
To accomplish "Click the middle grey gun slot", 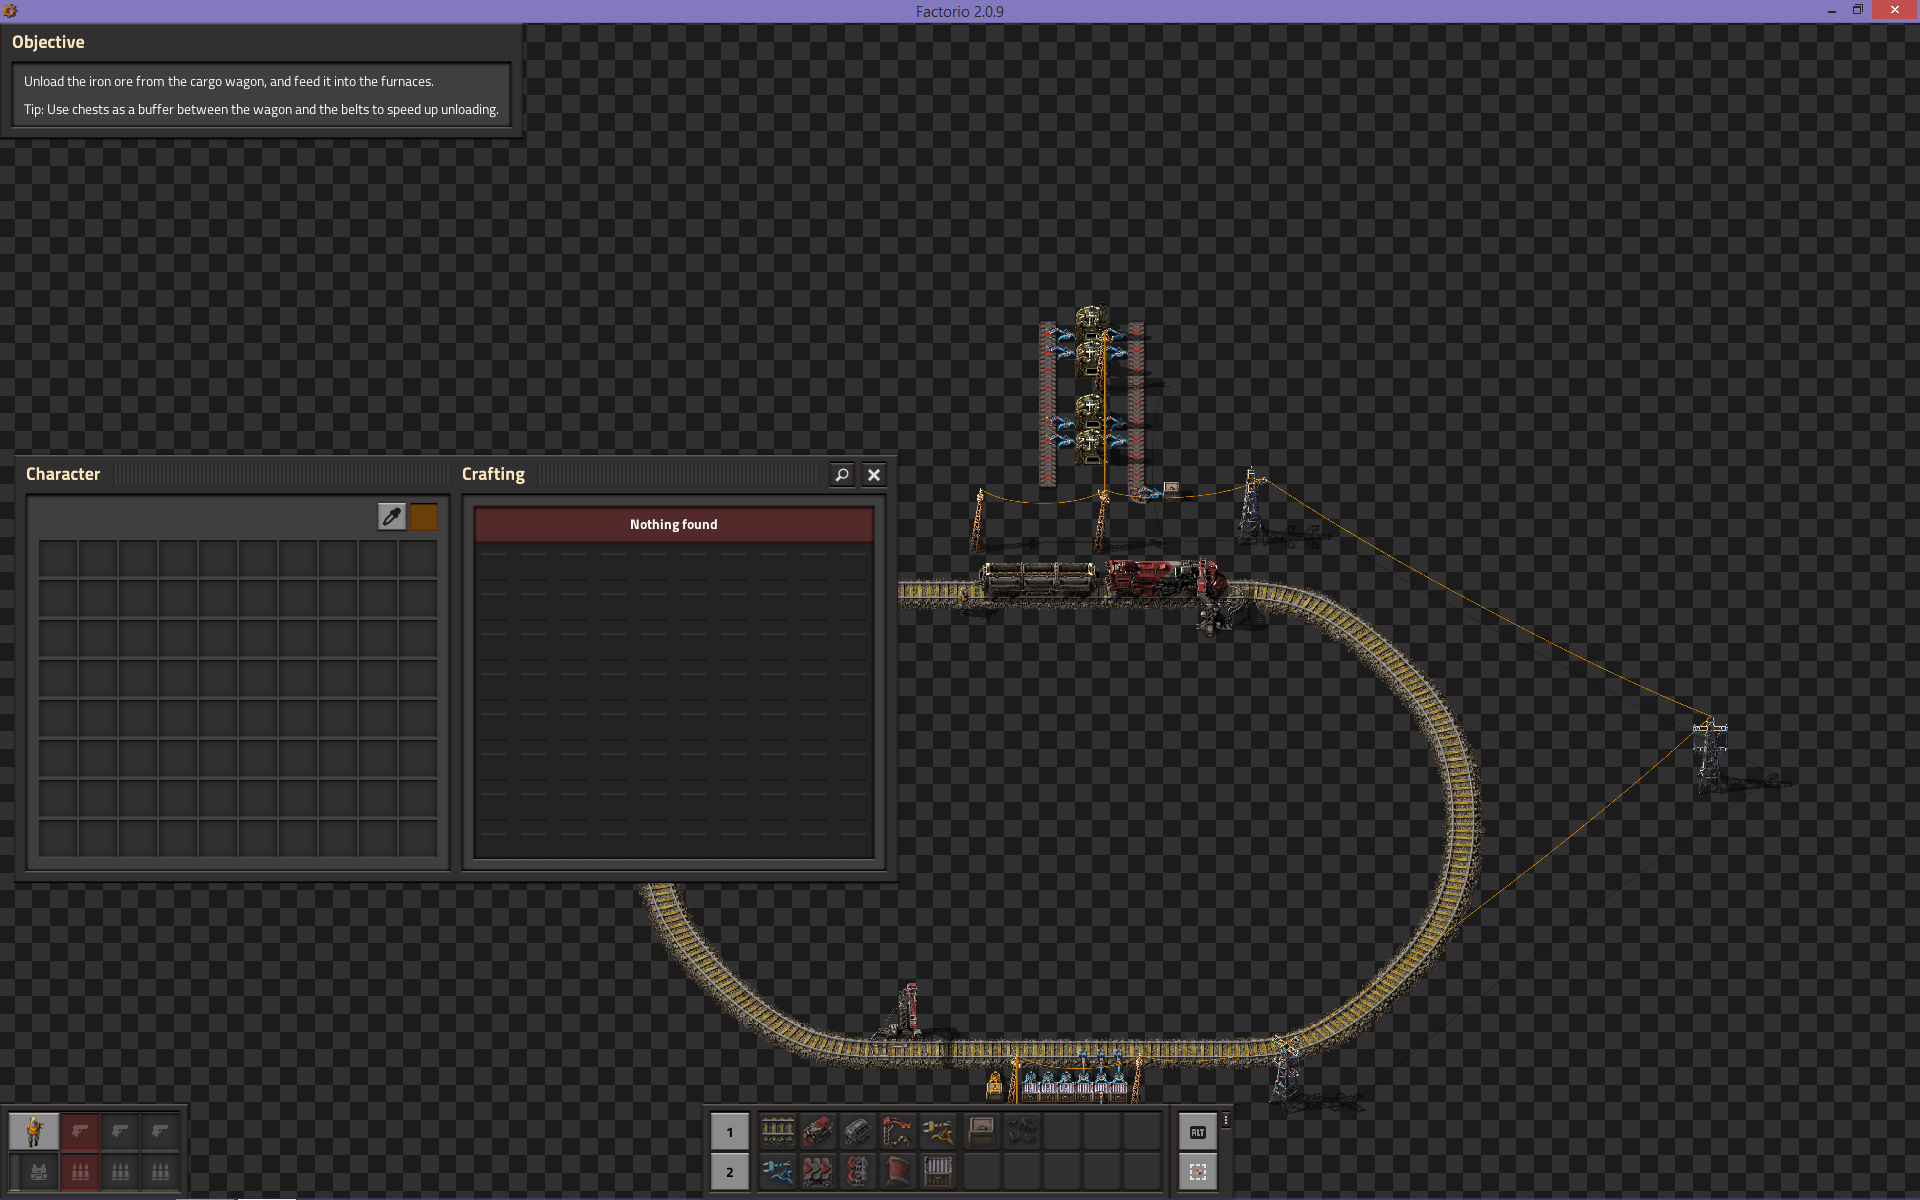I will click(120, 1131).
